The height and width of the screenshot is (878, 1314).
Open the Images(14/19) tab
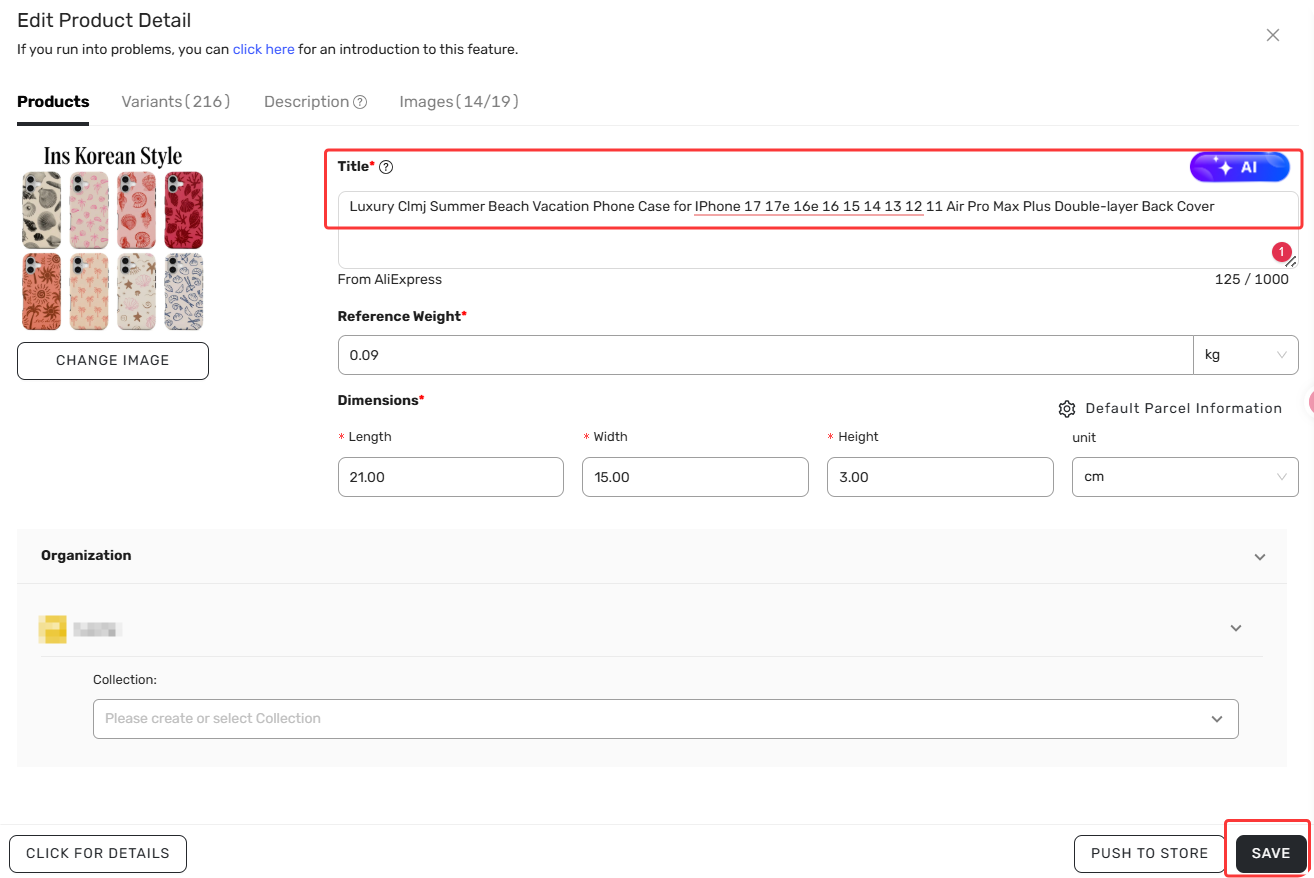click(x=459, y=102)
